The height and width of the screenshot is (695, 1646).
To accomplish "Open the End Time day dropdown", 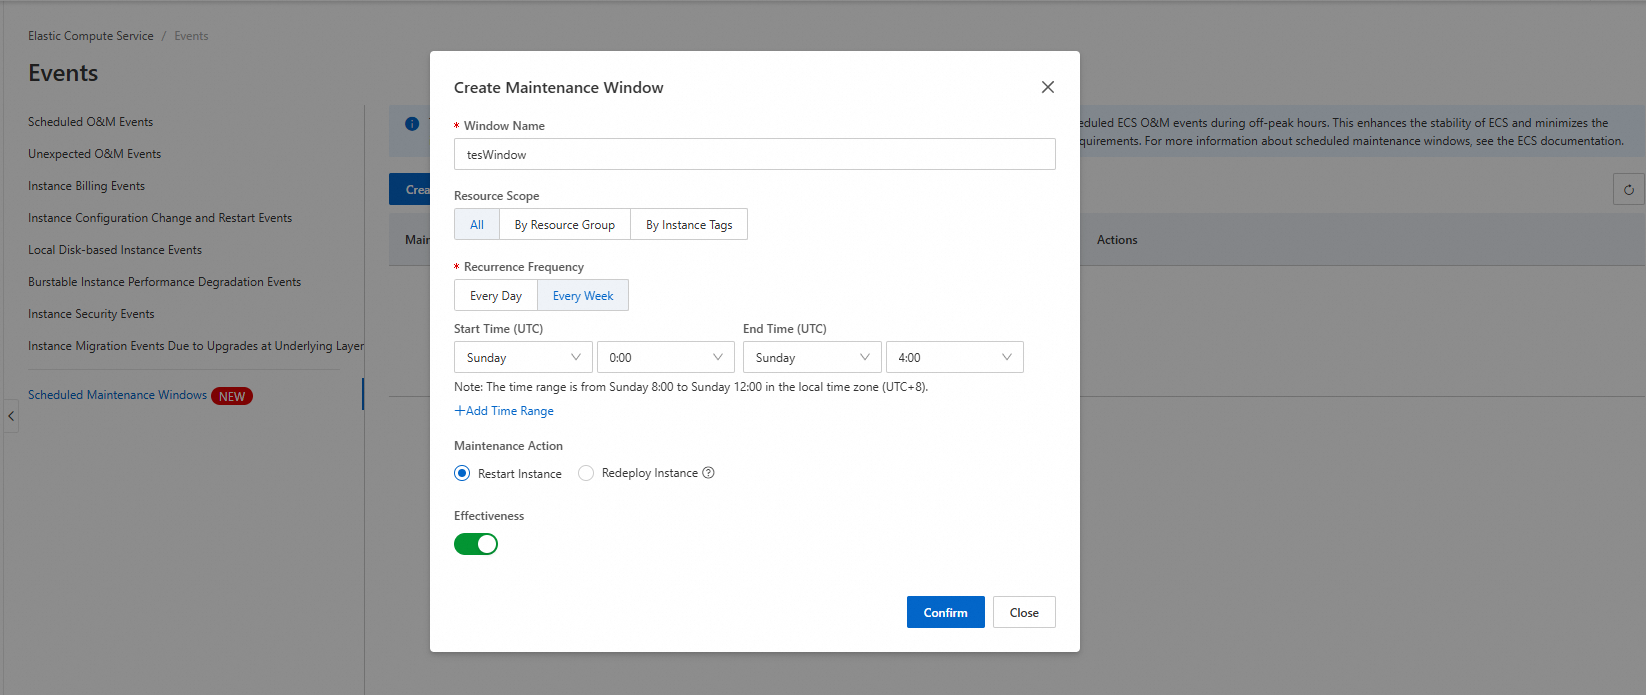I will [x=811, y=357].
